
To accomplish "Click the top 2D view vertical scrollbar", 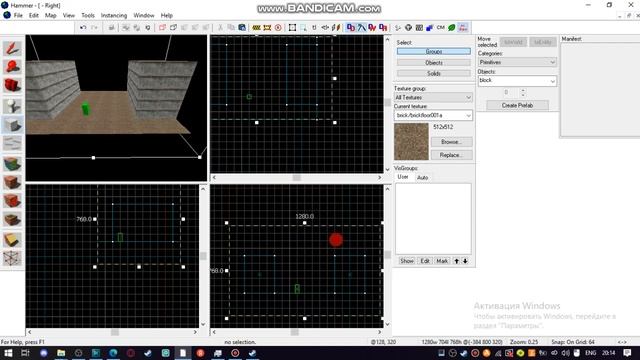I will pyautogui.click(x=387, y=104).
